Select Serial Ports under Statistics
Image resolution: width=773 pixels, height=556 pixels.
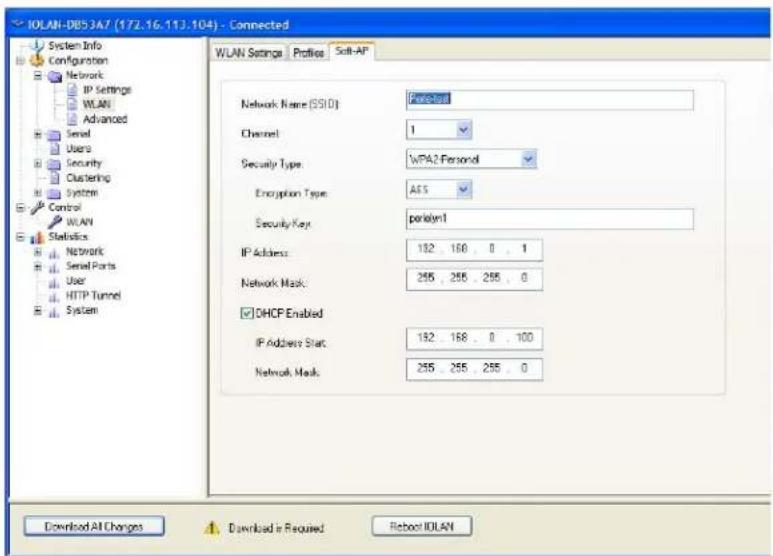pos(91,266)
